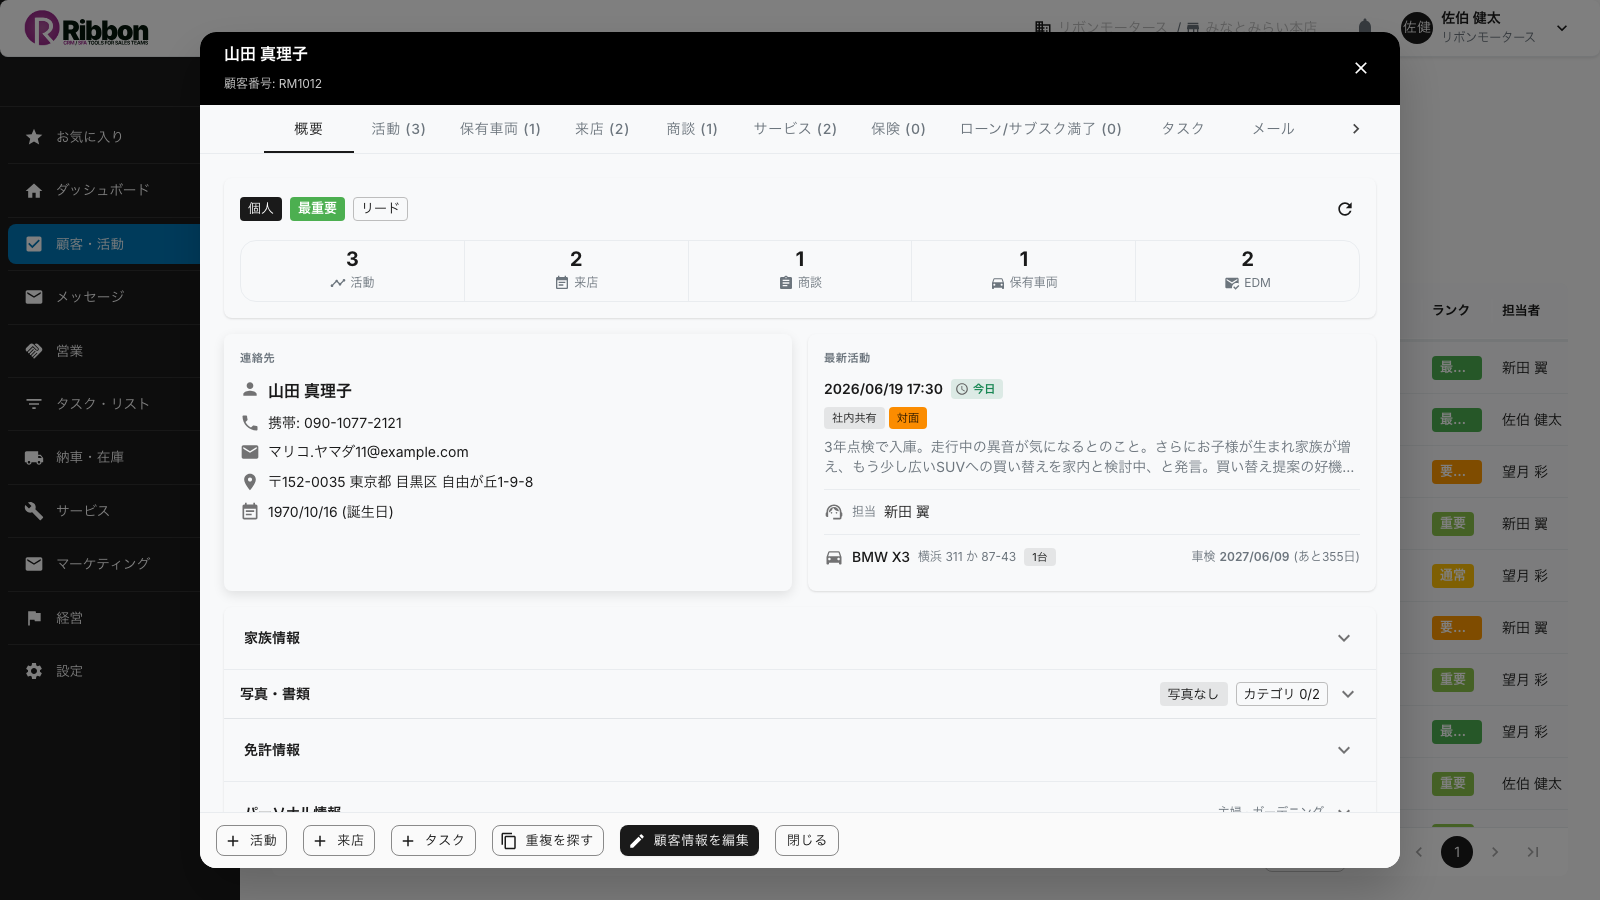Click the 対面 orange tag

point(908,418)
